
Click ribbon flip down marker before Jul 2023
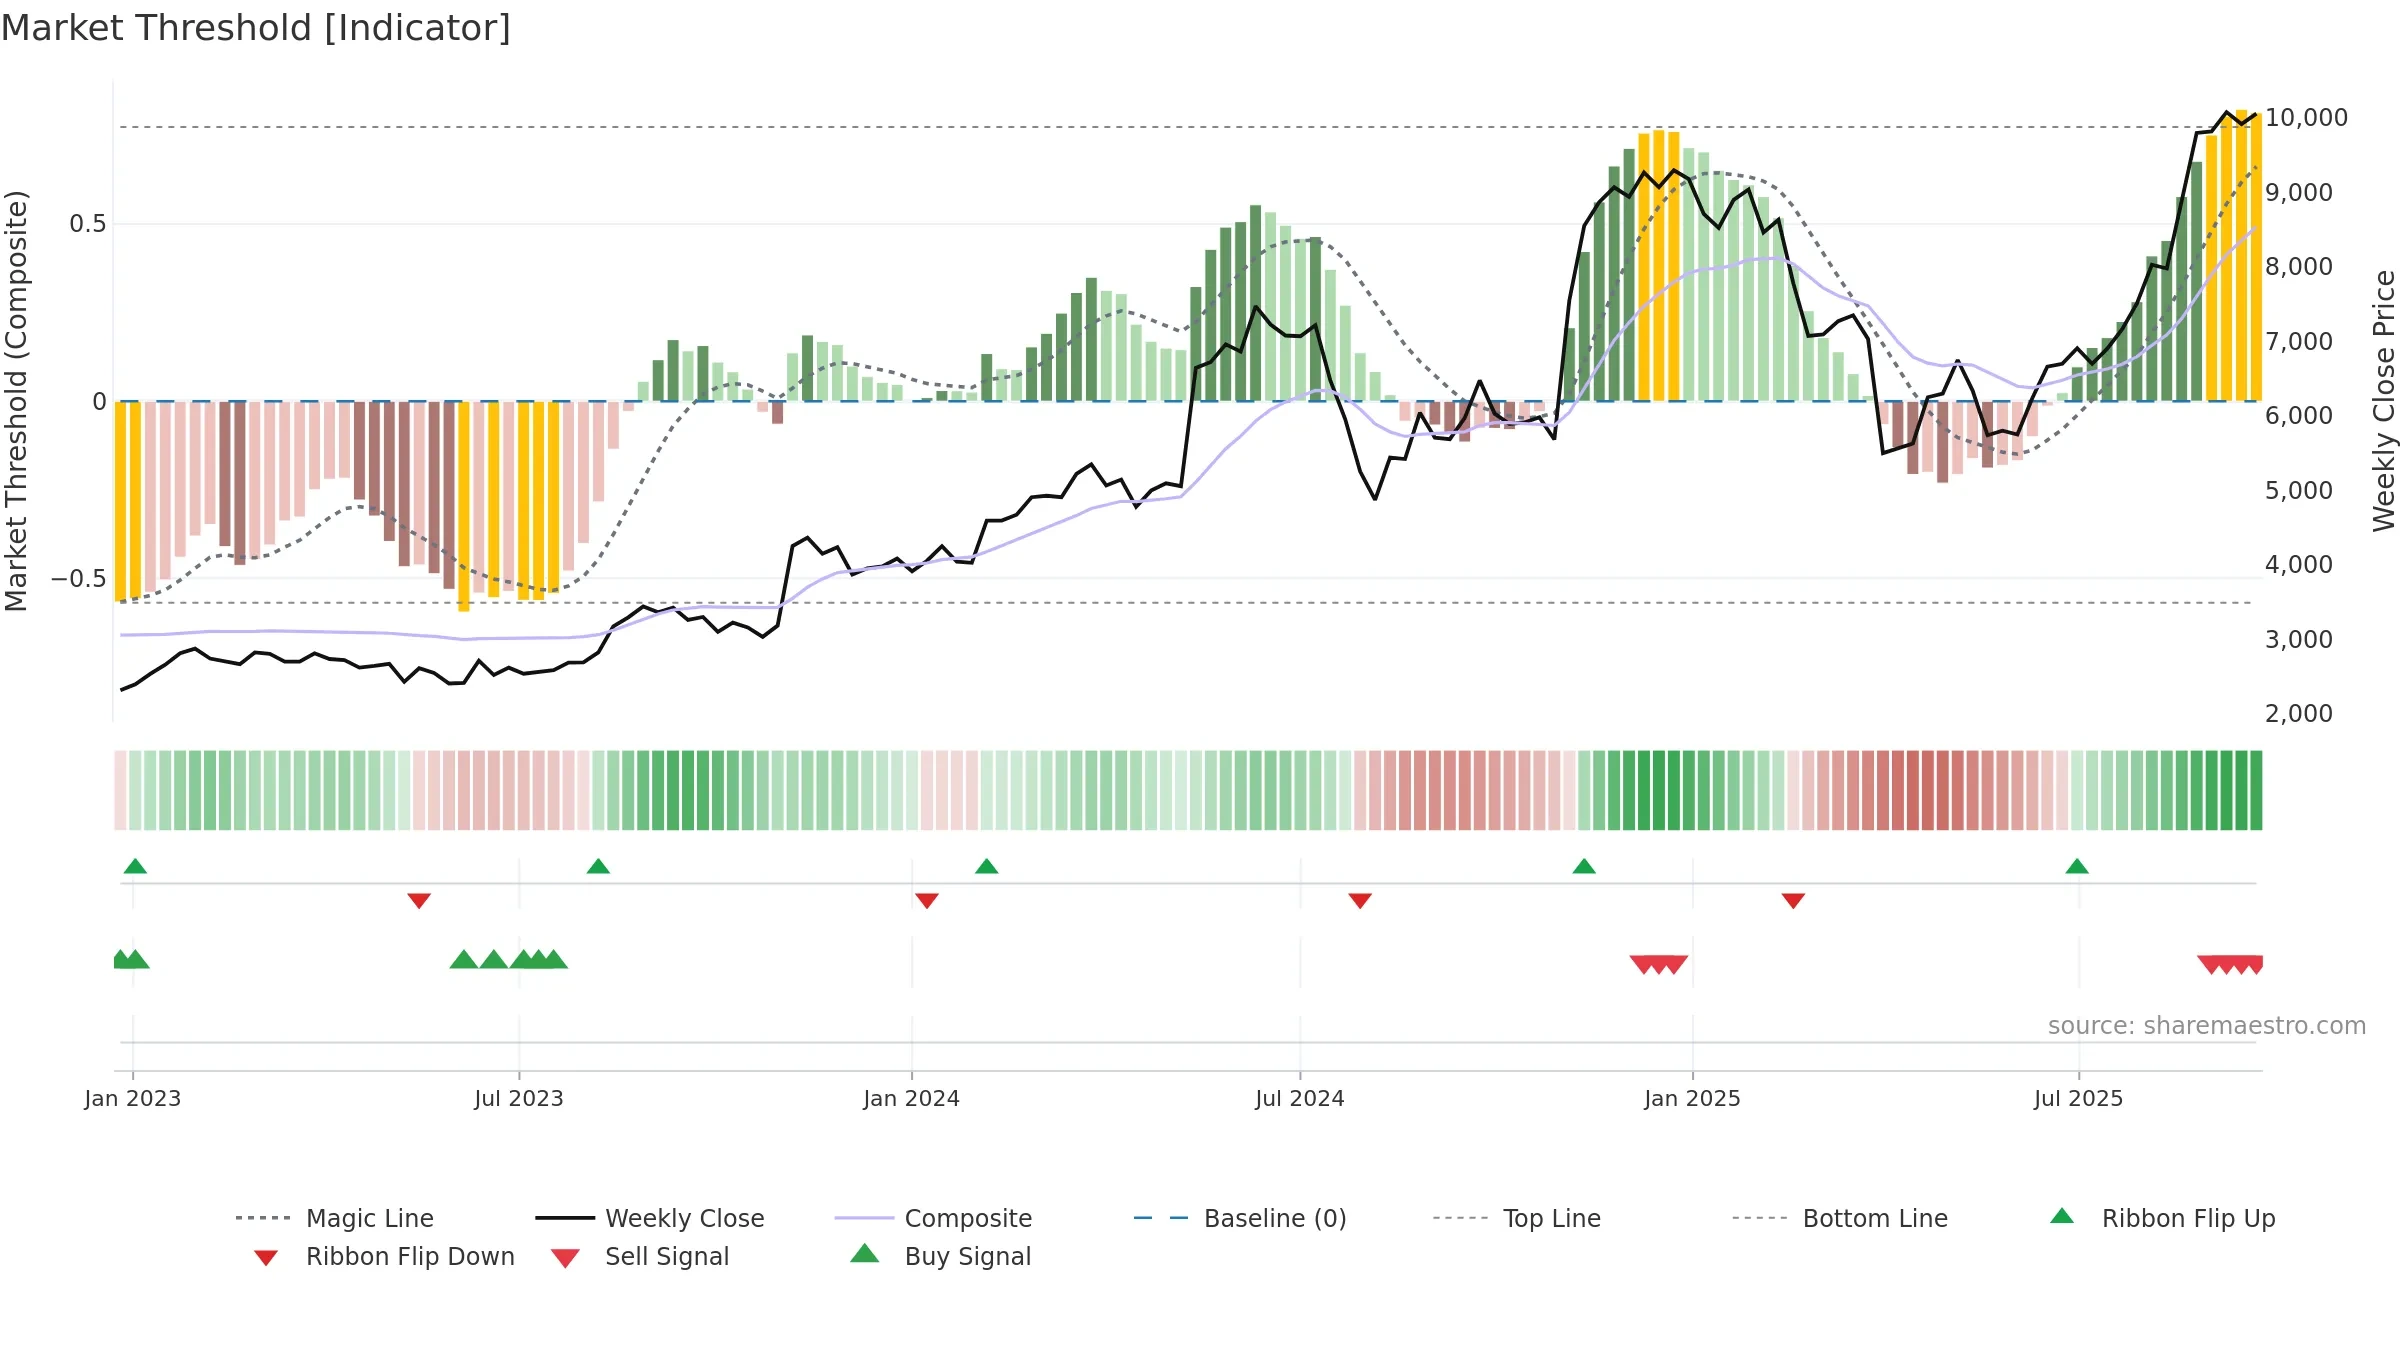[x=419, y=901]
